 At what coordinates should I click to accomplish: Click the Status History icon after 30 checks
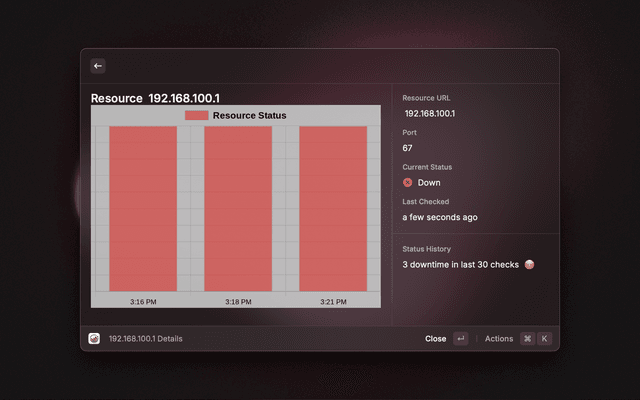tap(530, 264)
